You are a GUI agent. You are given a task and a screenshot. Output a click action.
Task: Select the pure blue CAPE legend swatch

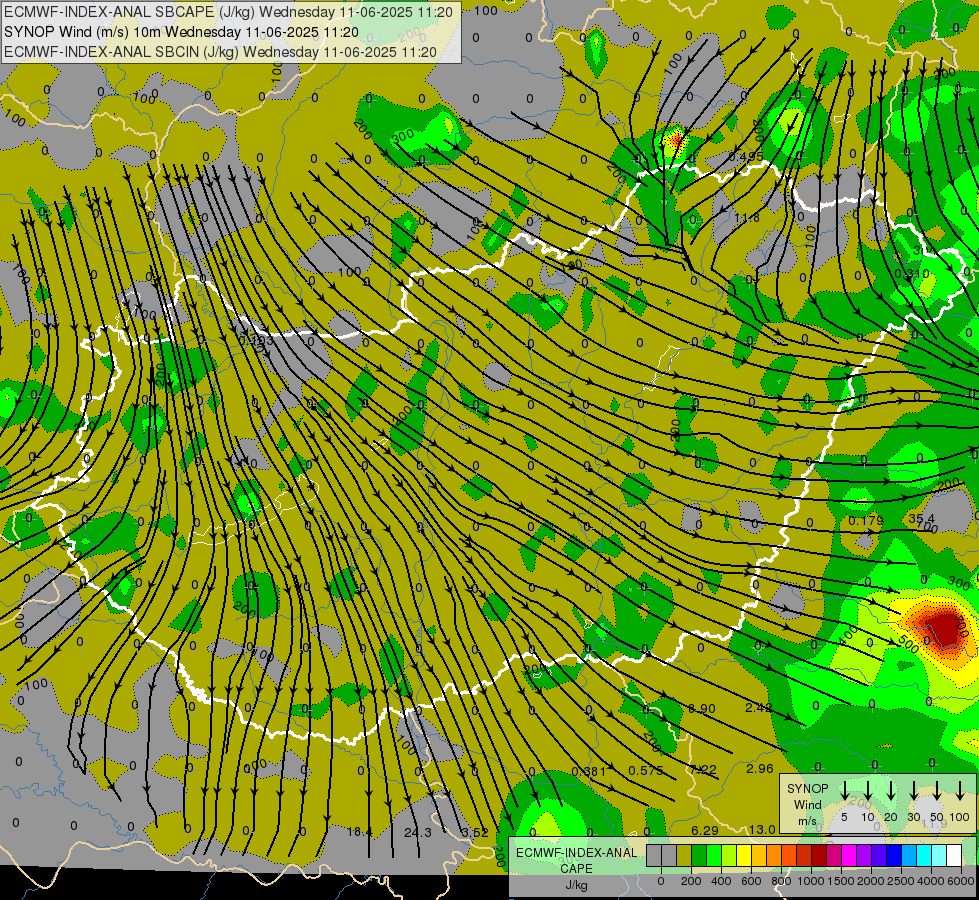[895, 856]
